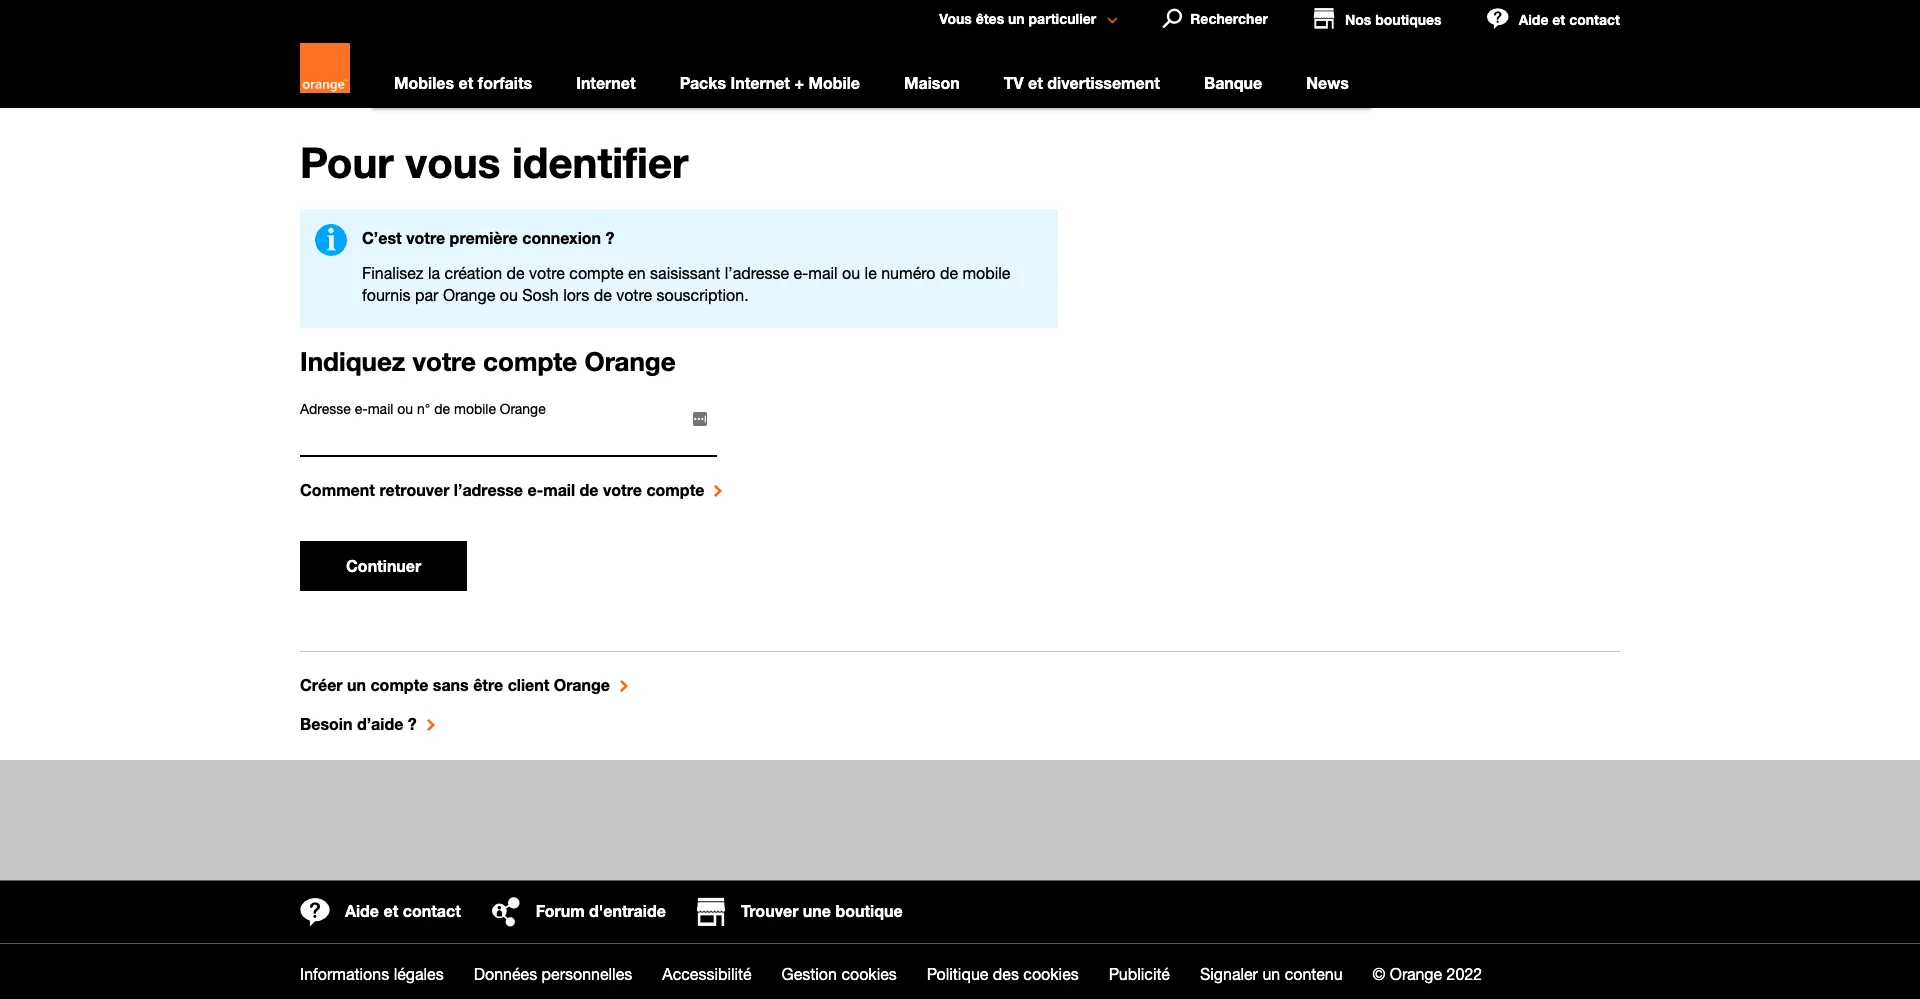Open footer Aide et contact link
This screenshot has height=999, width=1920.
[x=403, y=911]
